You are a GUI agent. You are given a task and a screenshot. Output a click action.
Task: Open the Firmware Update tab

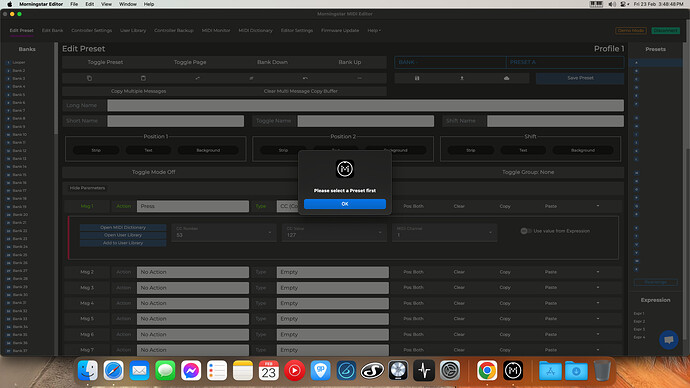pyautogui.click(x=340, y=30)
